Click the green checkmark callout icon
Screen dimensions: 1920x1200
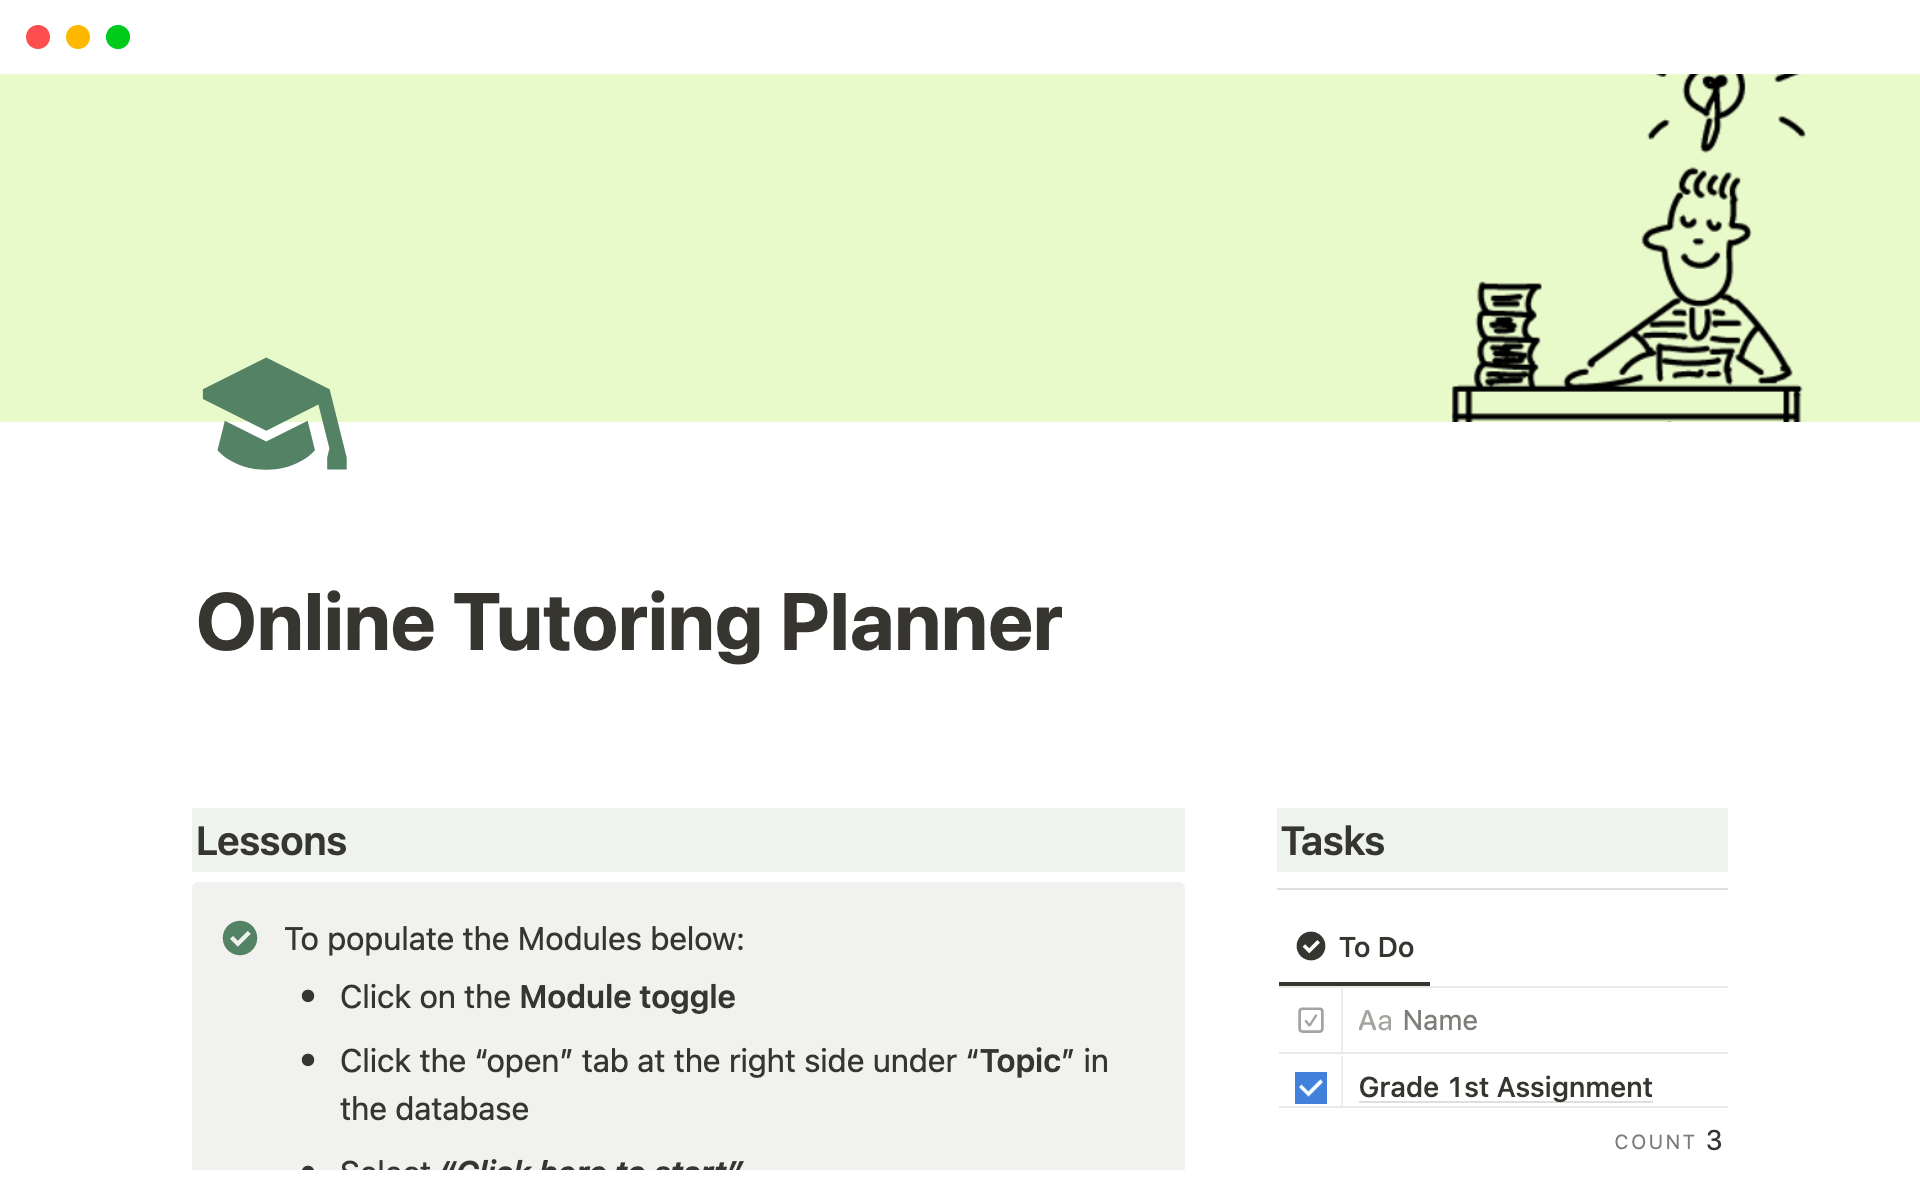tap(240, 938)
